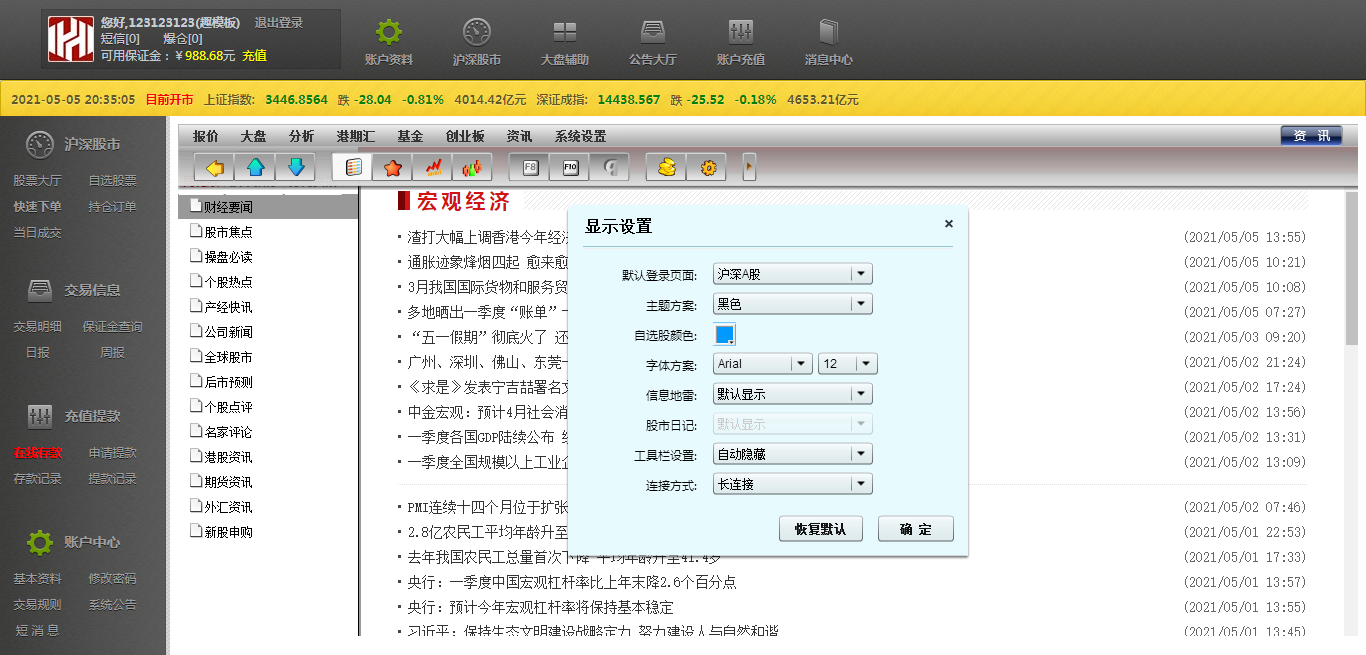
Task: Click the 大盘辅助 grid icon
Action: [x=564, y=43]
